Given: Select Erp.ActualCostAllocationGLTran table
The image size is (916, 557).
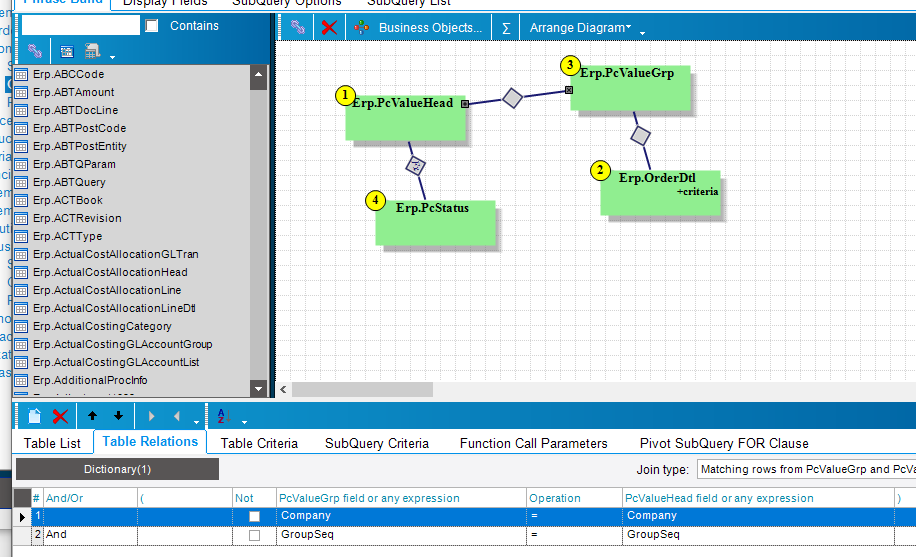Looking at the screenshot, I should coord(116,254).
